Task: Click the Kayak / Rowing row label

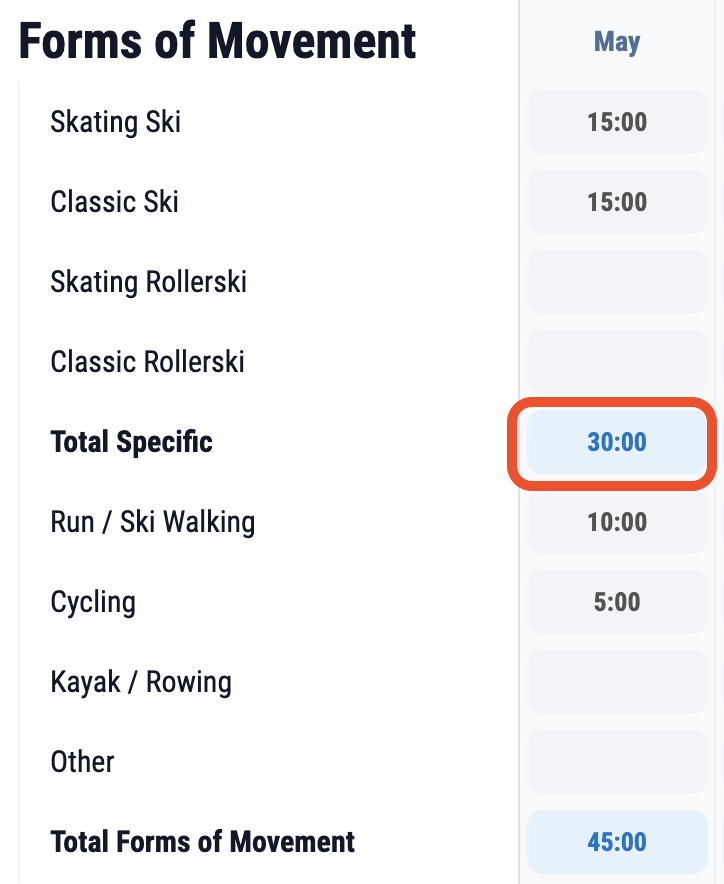Action: pos(141,683)
